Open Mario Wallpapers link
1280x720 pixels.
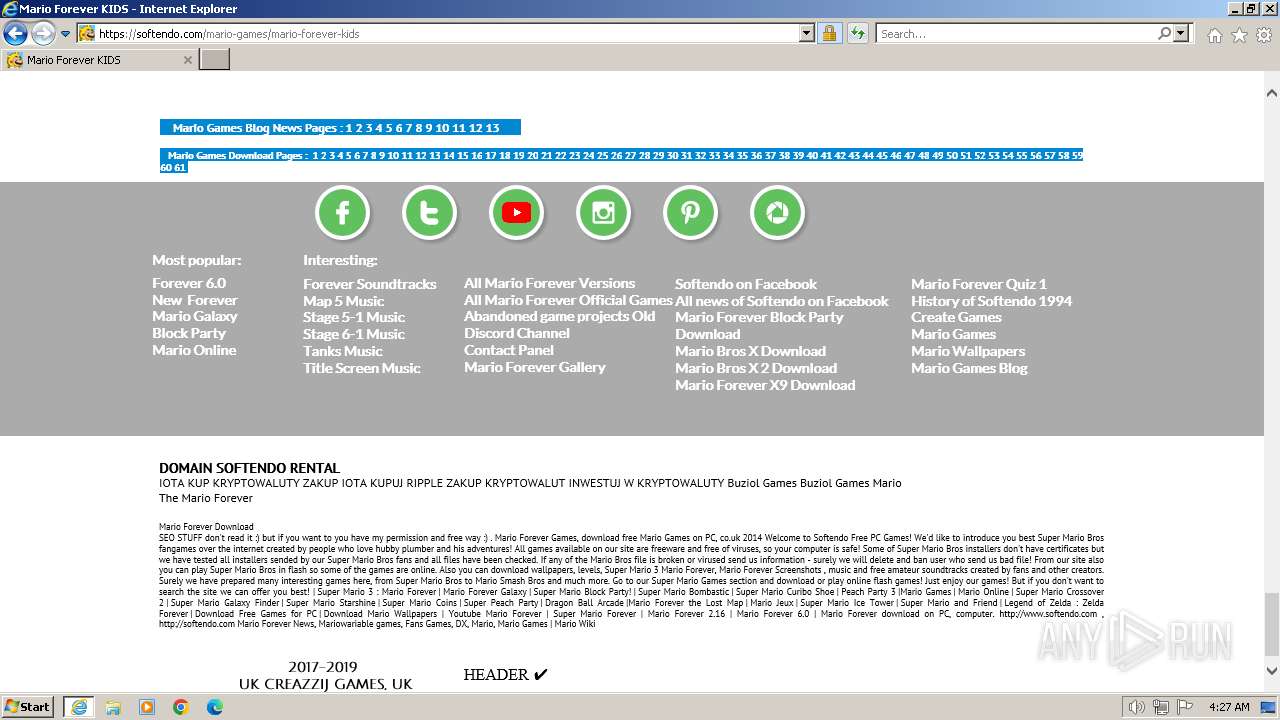pyautogui.click(x=968, y=351)
